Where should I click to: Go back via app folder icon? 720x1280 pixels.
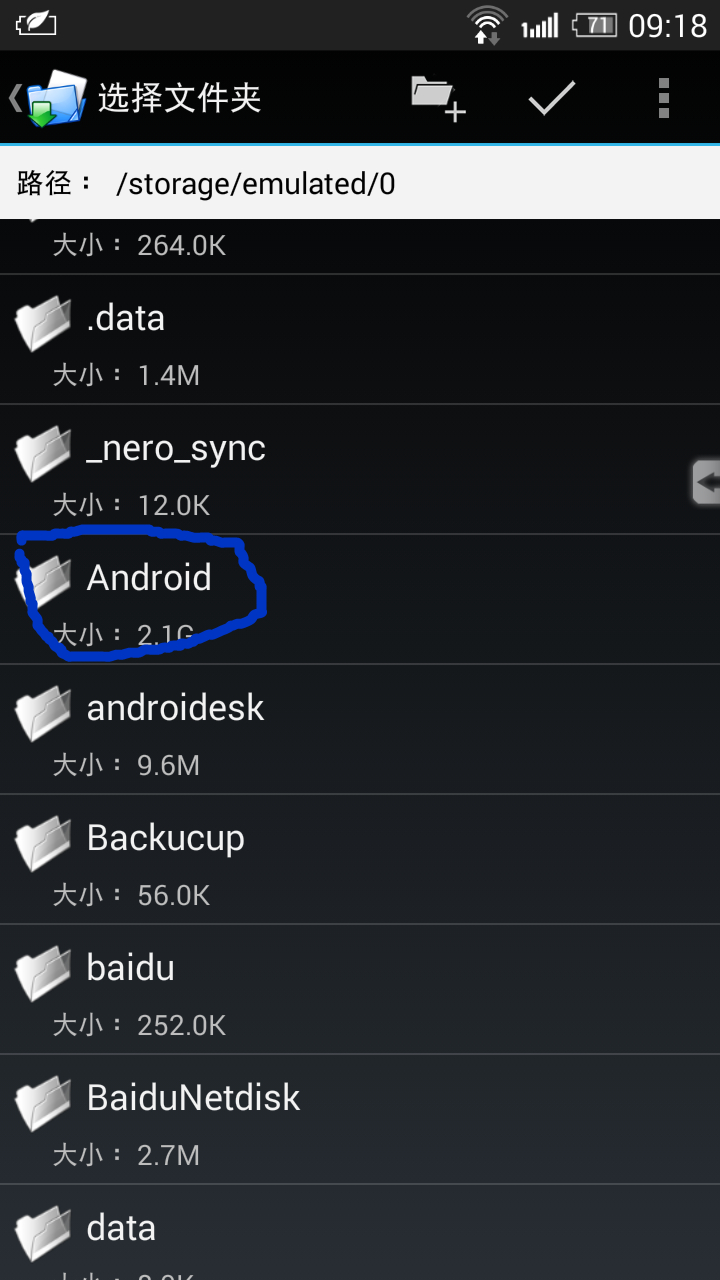[47, 98]
